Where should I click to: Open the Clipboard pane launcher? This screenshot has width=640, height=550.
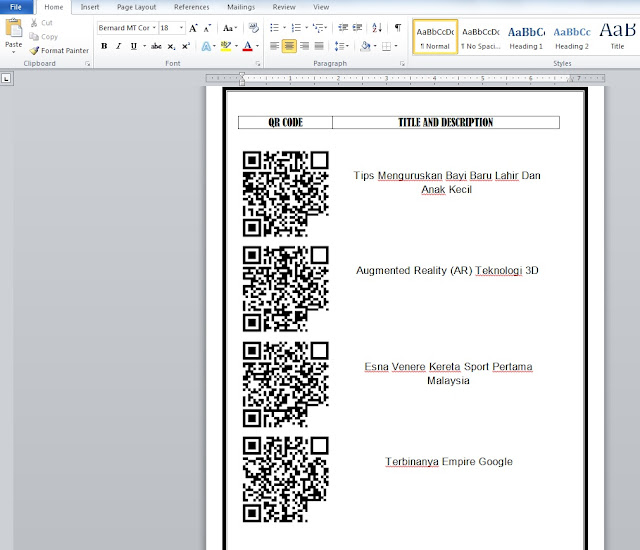coord(87,64)
